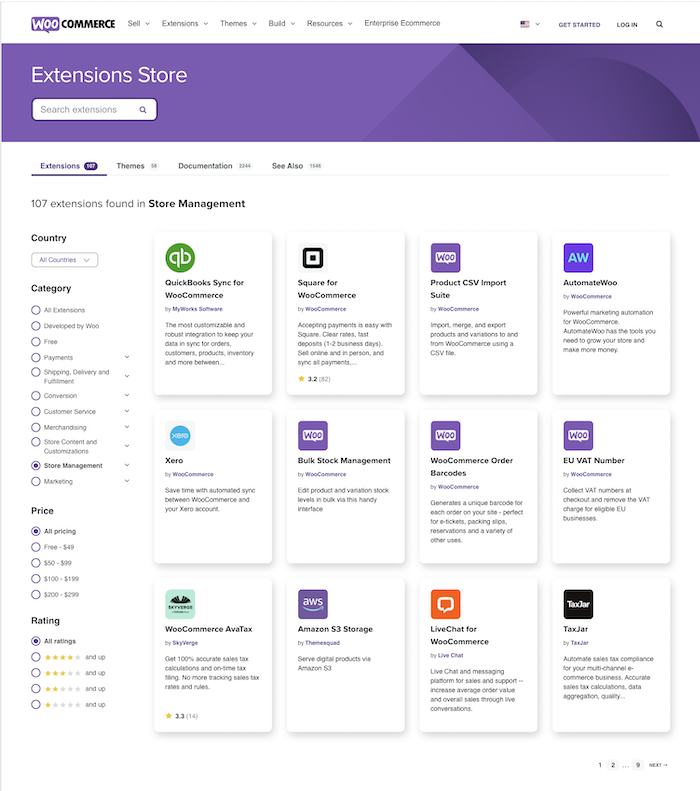Screen dimensions: 700x791
Task: Open the AutomateWoo AW logo icon
Action: (x=578, y=258)
